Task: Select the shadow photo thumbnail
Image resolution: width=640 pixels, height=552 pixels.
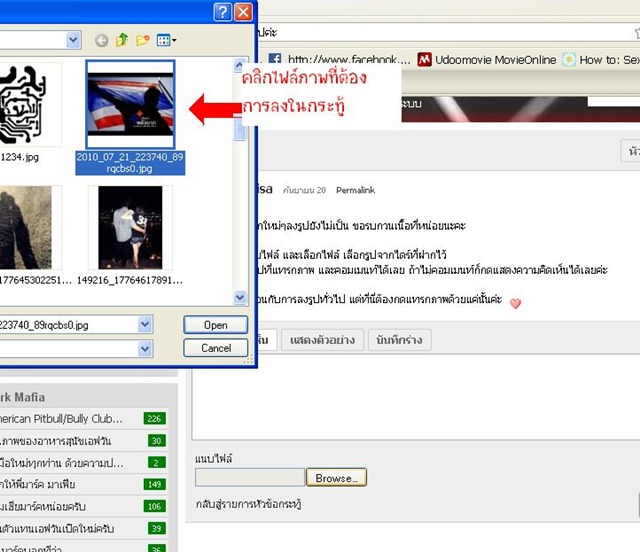Action: click(29, 227)
